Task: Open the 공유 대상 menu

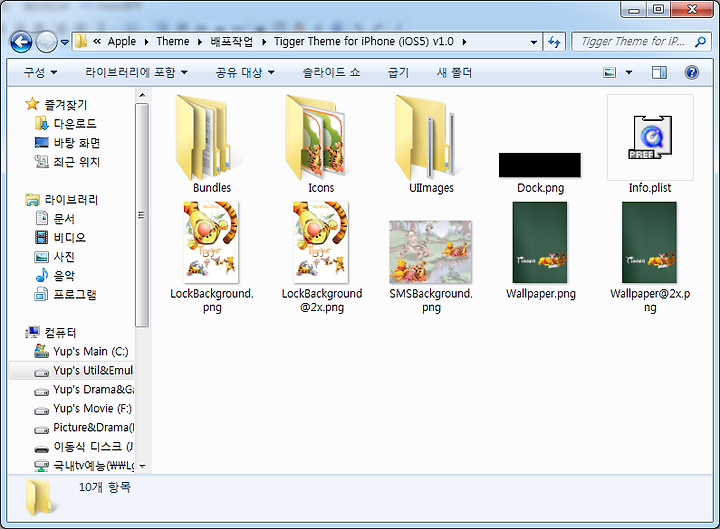Action: (x=245, y=73)
